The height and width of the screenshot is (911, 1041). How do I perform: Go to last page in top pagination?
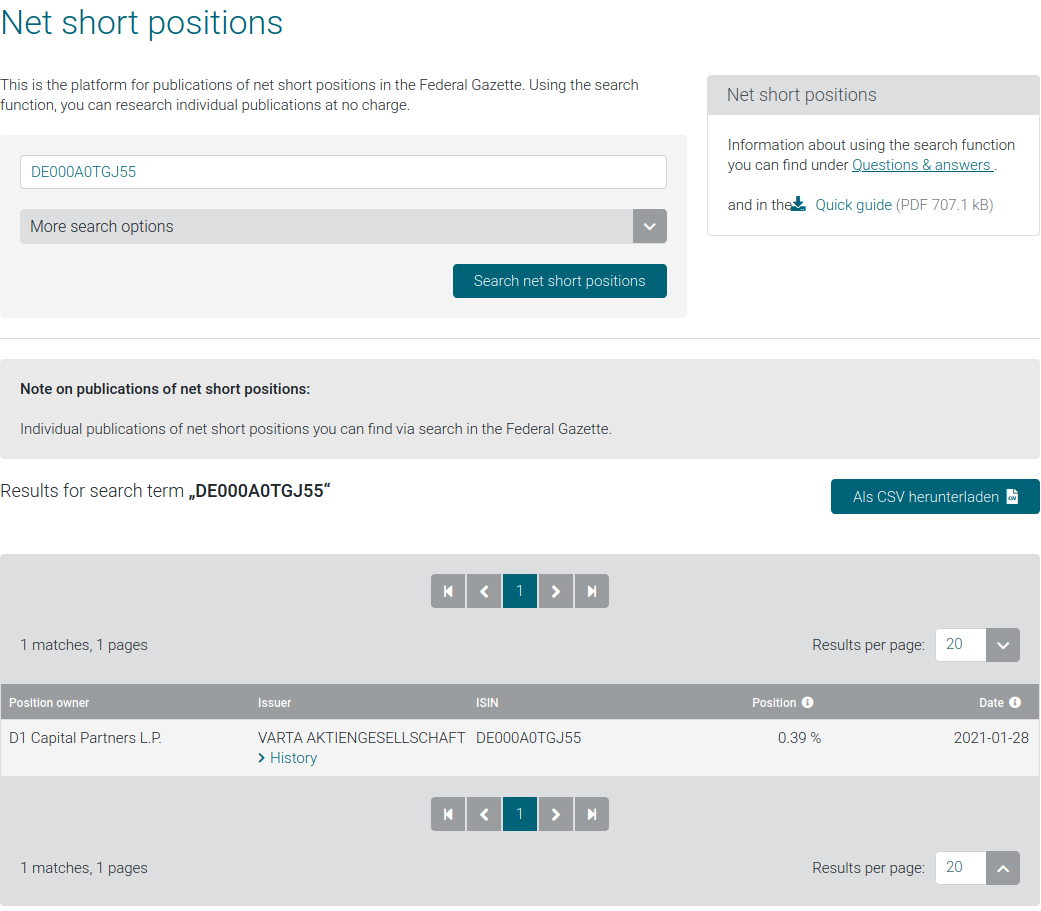tap(592, 591)
